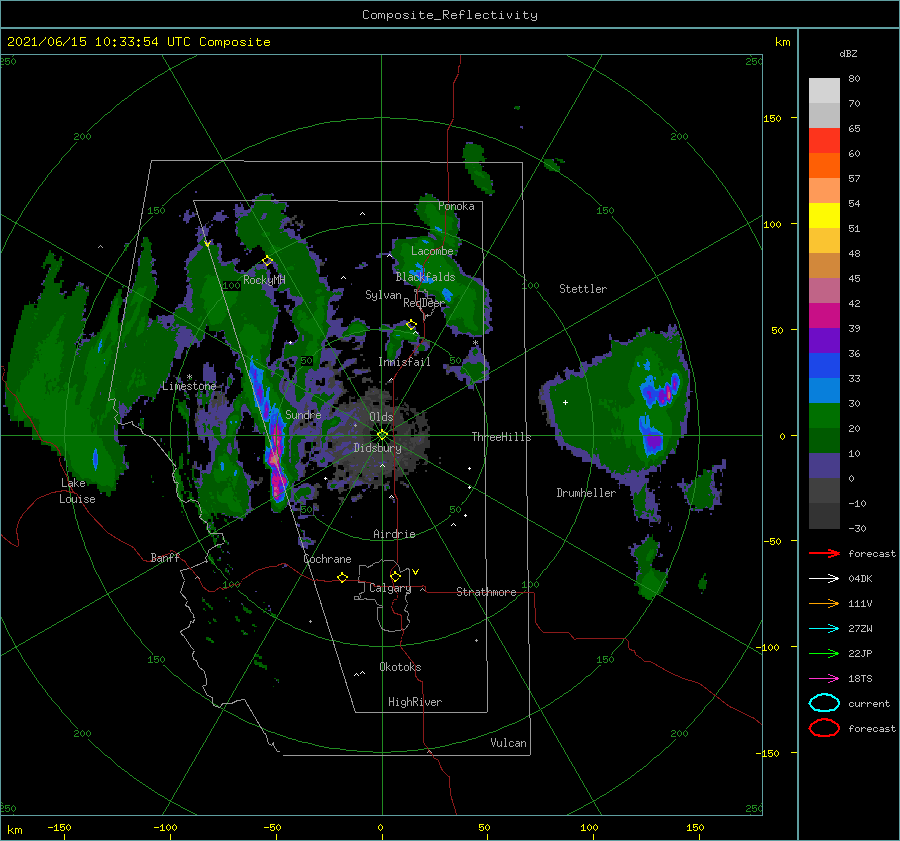Click the dBZ legend heading
Screen dimensions: 900x841
(848, 53)
